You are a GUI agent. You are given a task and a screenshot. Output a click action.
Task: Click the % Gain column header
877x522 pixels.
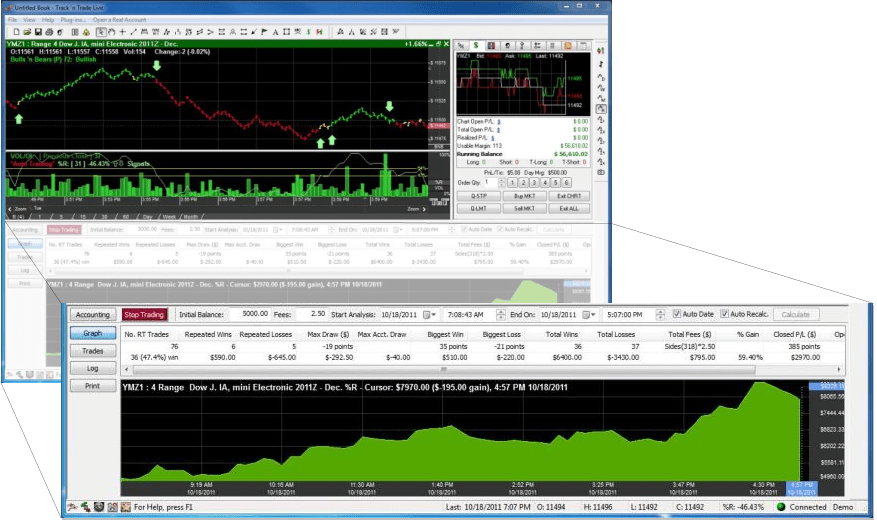tap(748, 334)
